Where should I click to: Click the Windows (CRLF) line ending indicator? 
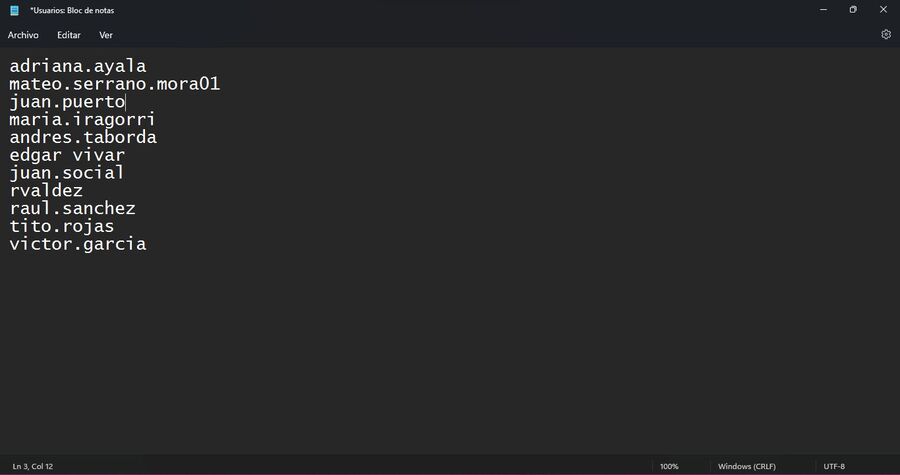(x=747, y=466)
